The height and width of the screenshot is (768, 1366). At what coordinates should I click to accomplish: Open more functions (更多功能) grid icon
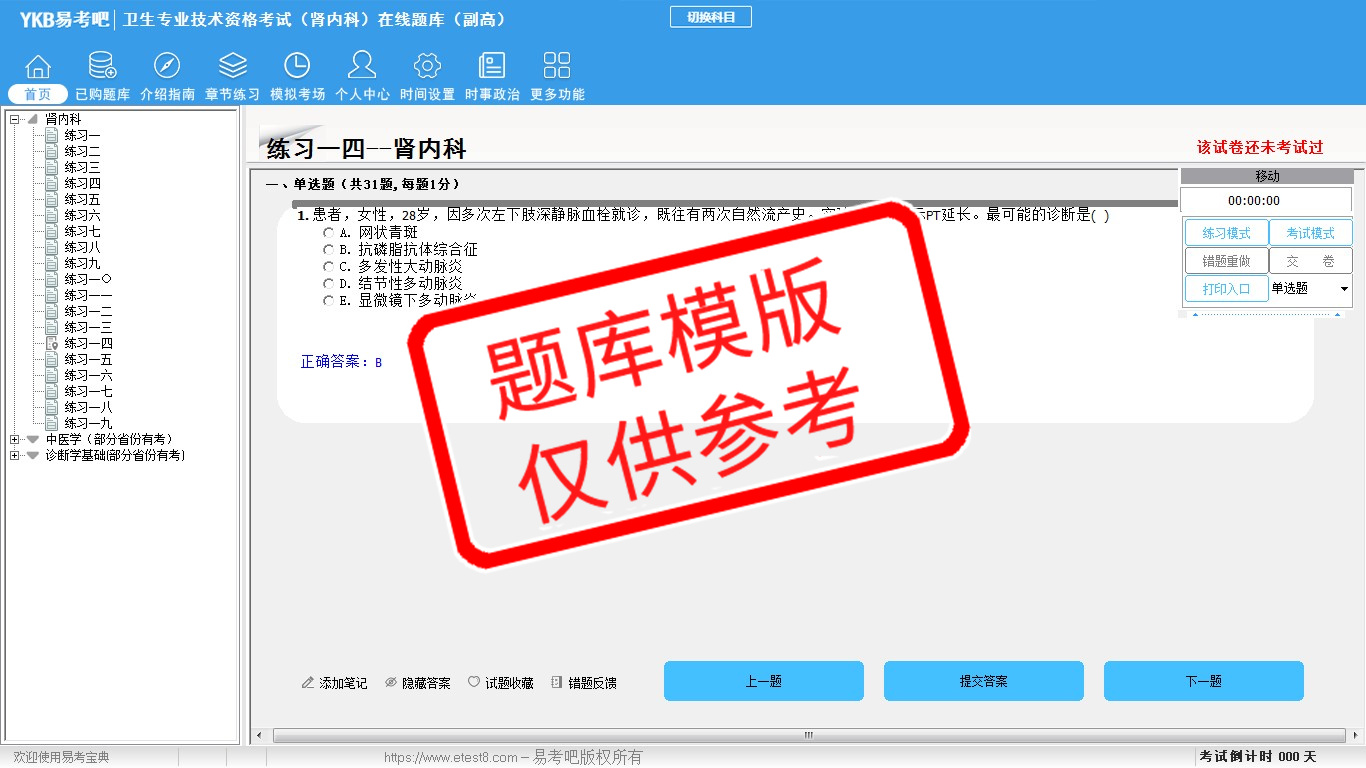click(x=557, y=67)
